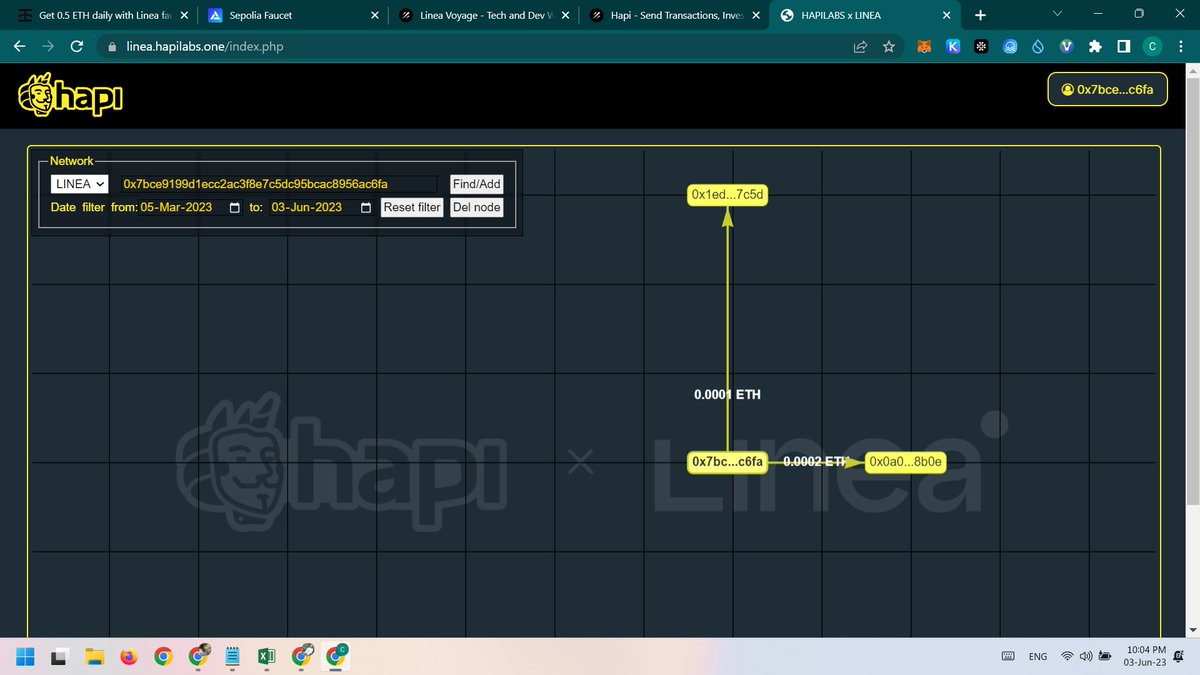
Task: Reload the current page
Action: tap(76, 46)
